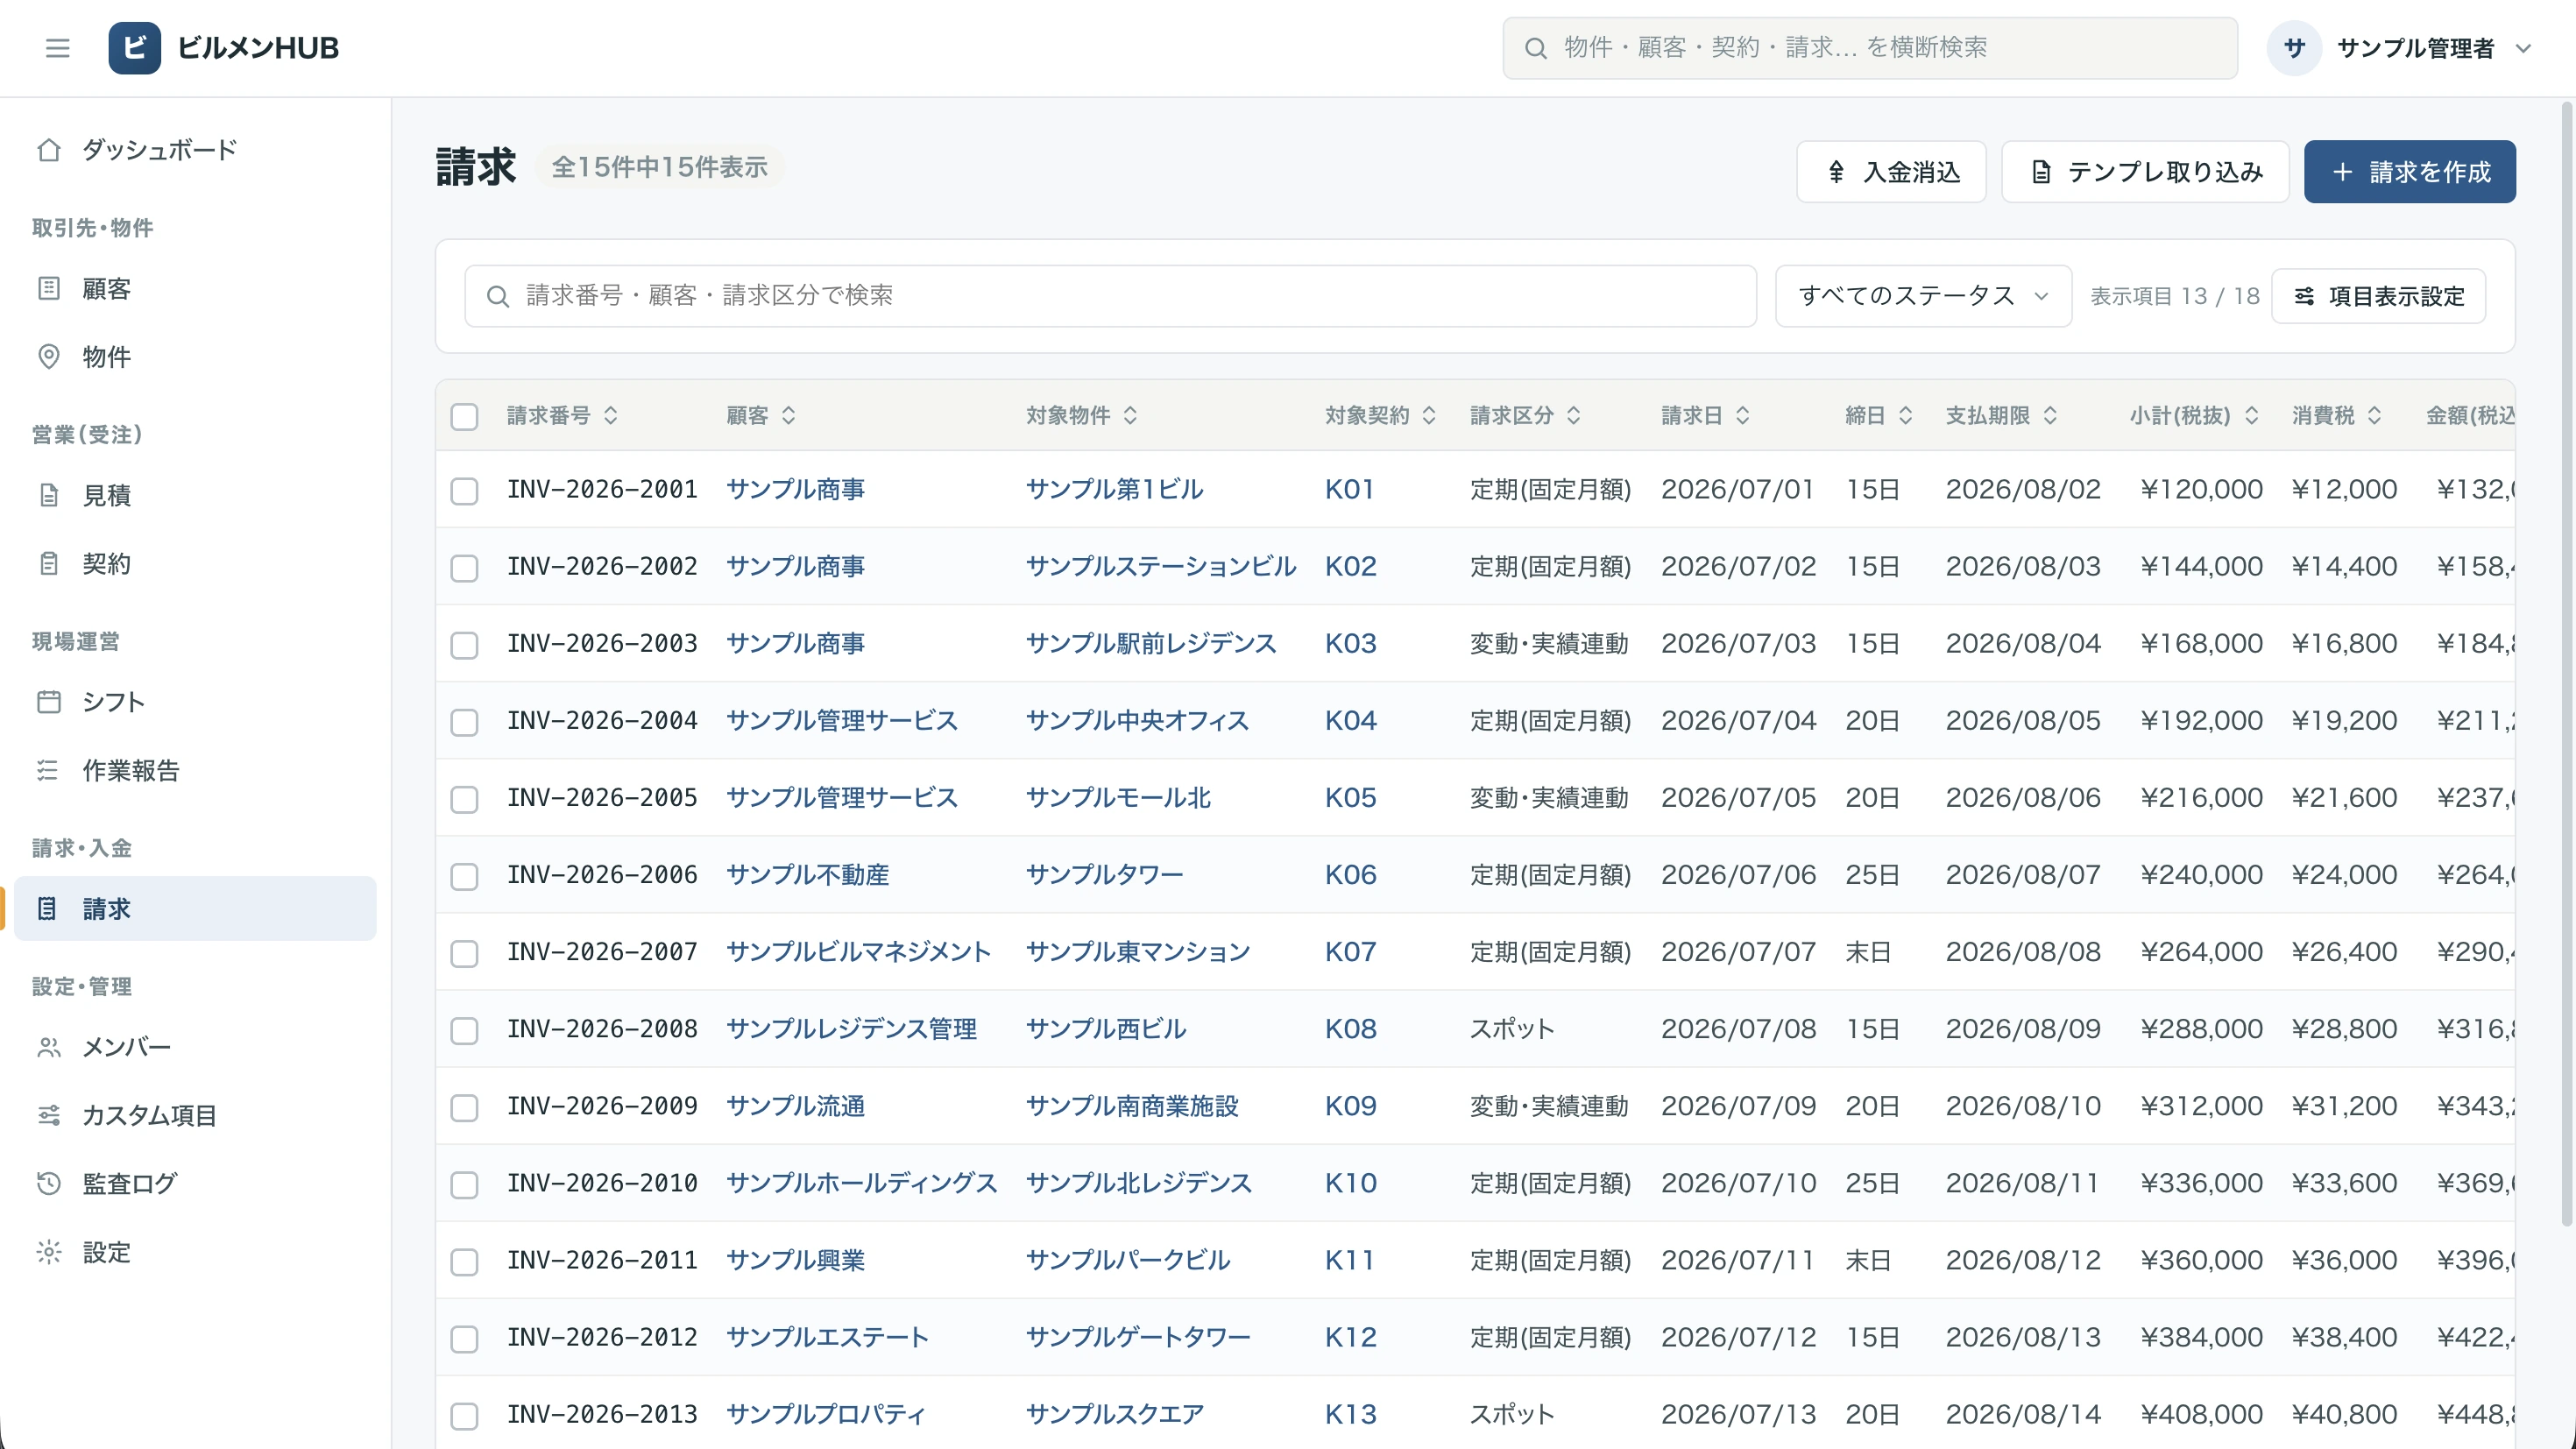Image resolution: width=2576 pixels, height=1449 pixels.
Task: Toggle the select-all header checkbox
Action: (x=464, y=416)
